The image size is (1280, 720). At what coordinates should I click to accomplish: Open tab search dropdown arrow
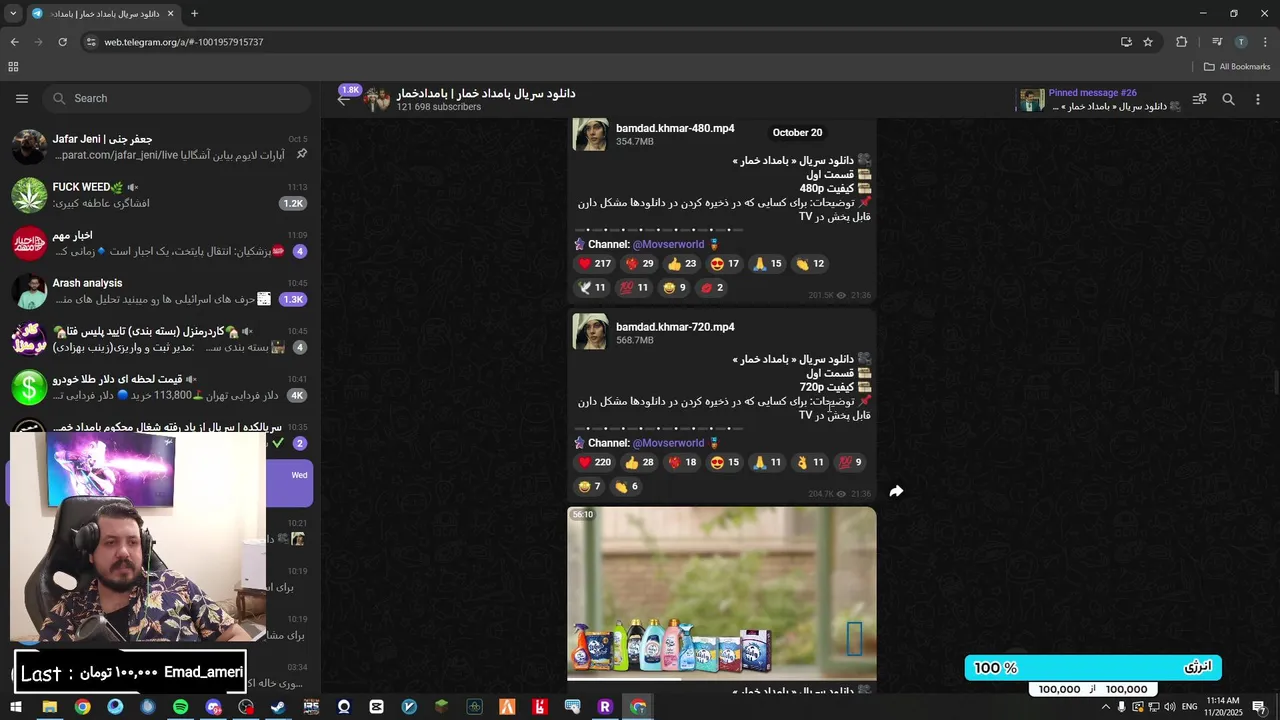13,14
